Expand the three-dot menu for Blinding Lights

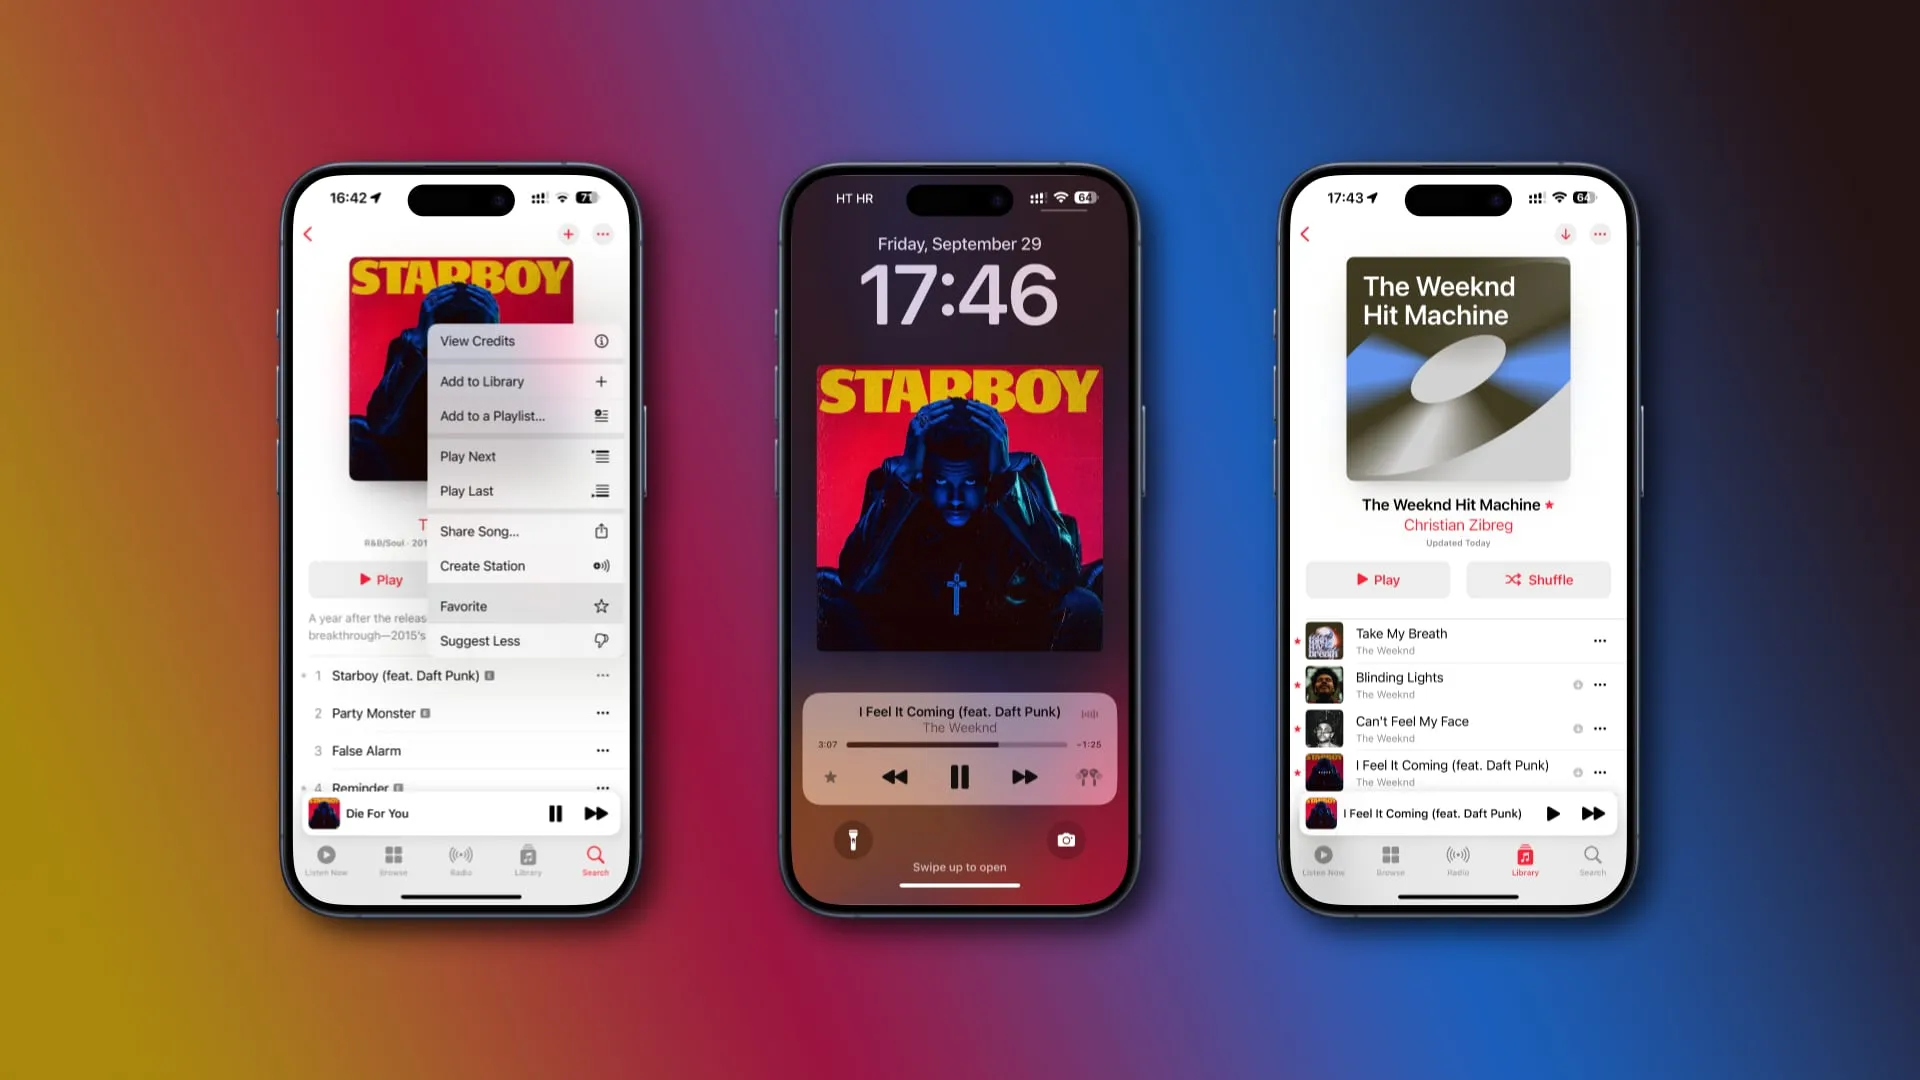pyautogui.click(x=1600, y=683)
